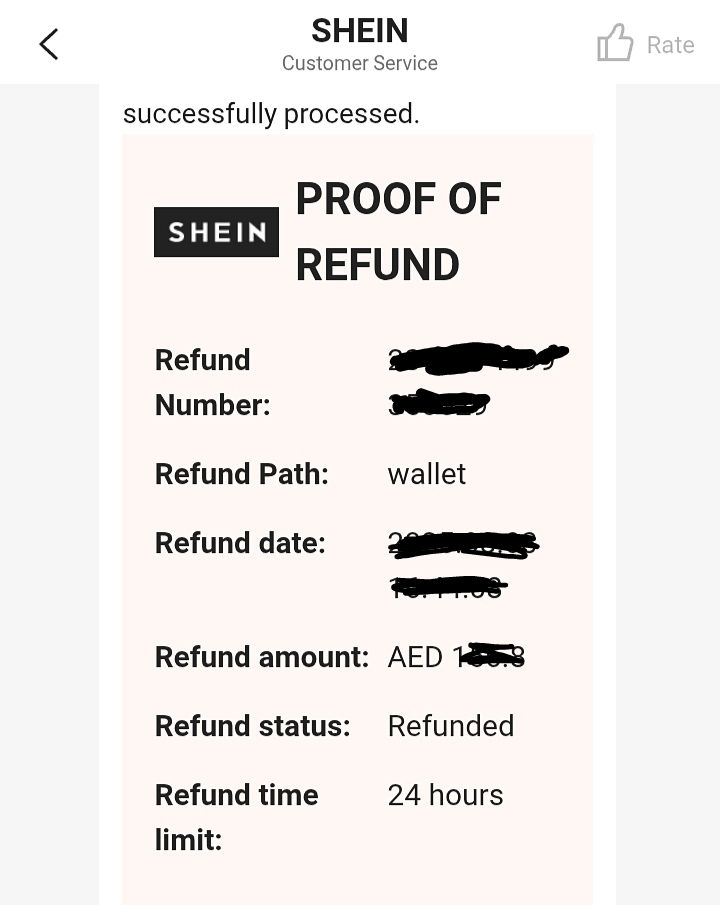Click the thumbs-up rate icon
Viewport: 720px width, 905px height.
(x=615, y=44)
